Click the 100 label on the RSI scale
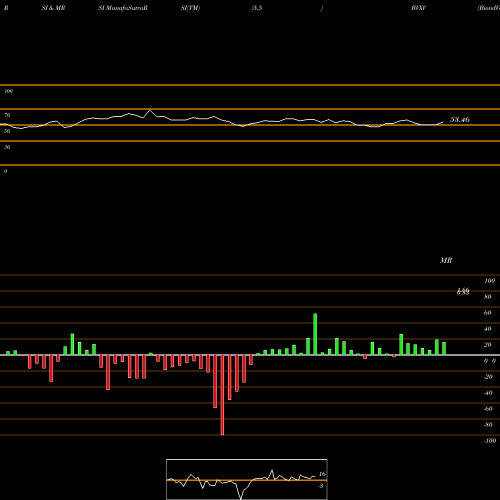Image resolution: width=500 pixels, height=500 pixels. pos(8,91)
